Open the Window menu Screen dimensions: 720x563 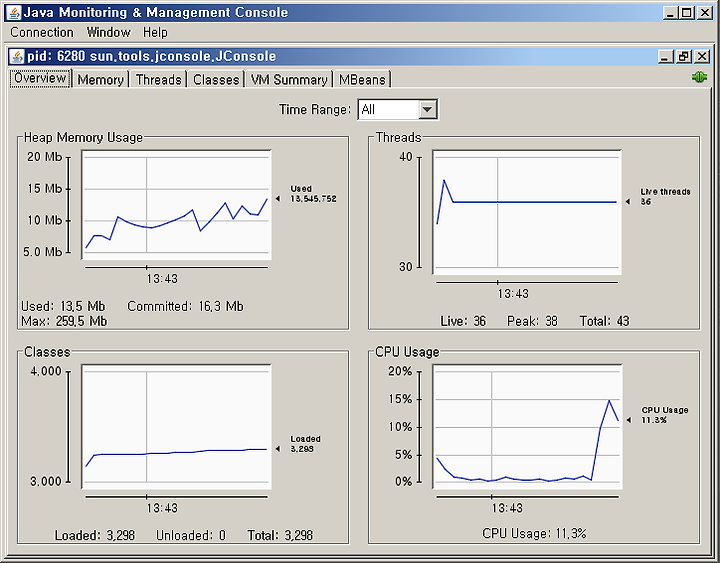pyautogui.click(x=108, y=32)
